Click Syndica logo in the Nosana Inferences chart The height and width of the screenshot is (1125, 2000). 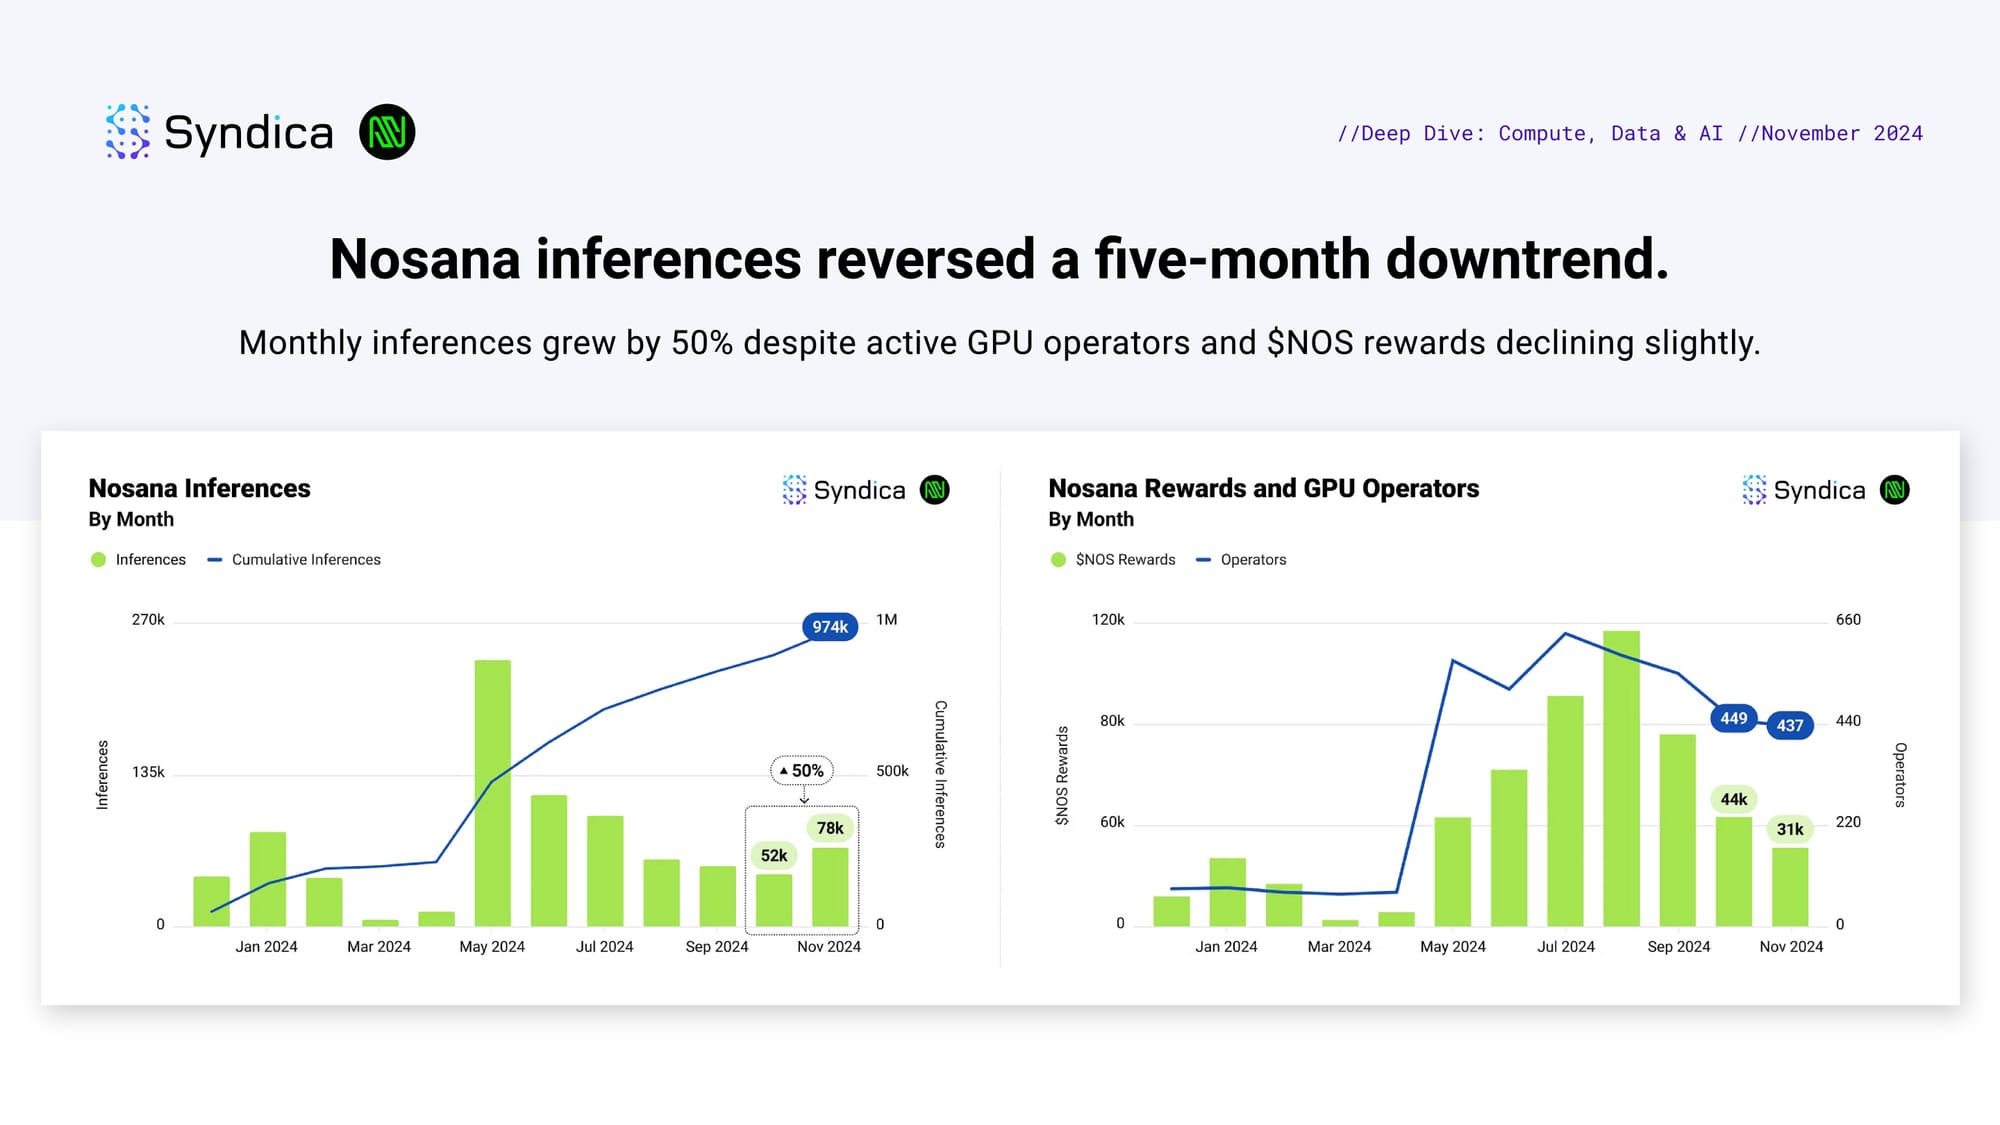pyautogui.click(x=844, y=490)
